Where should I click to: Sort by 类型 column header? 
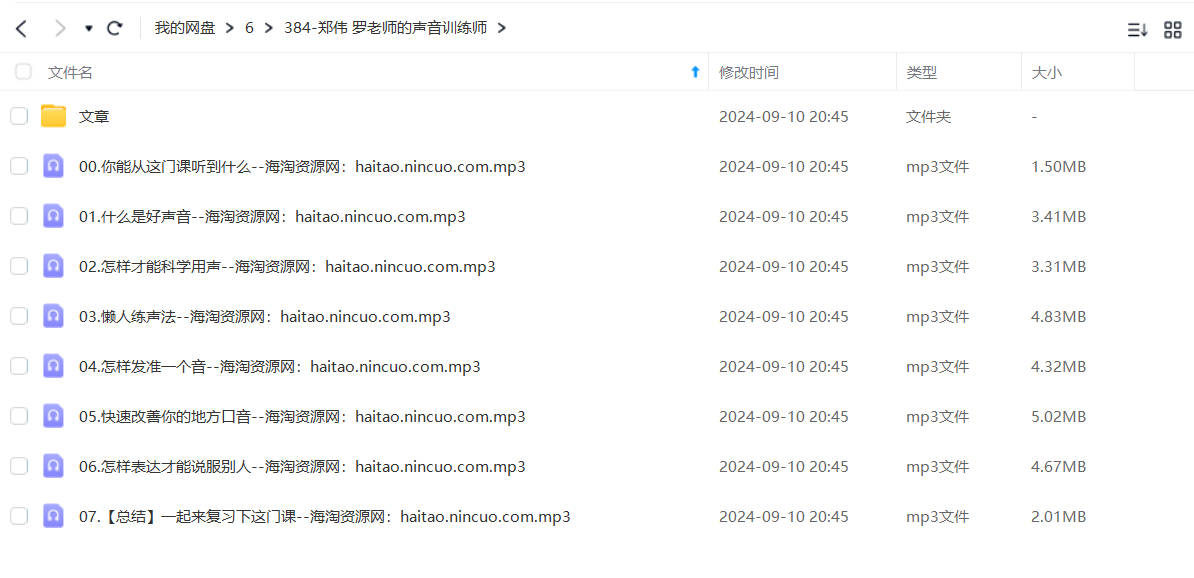[921, 72]
